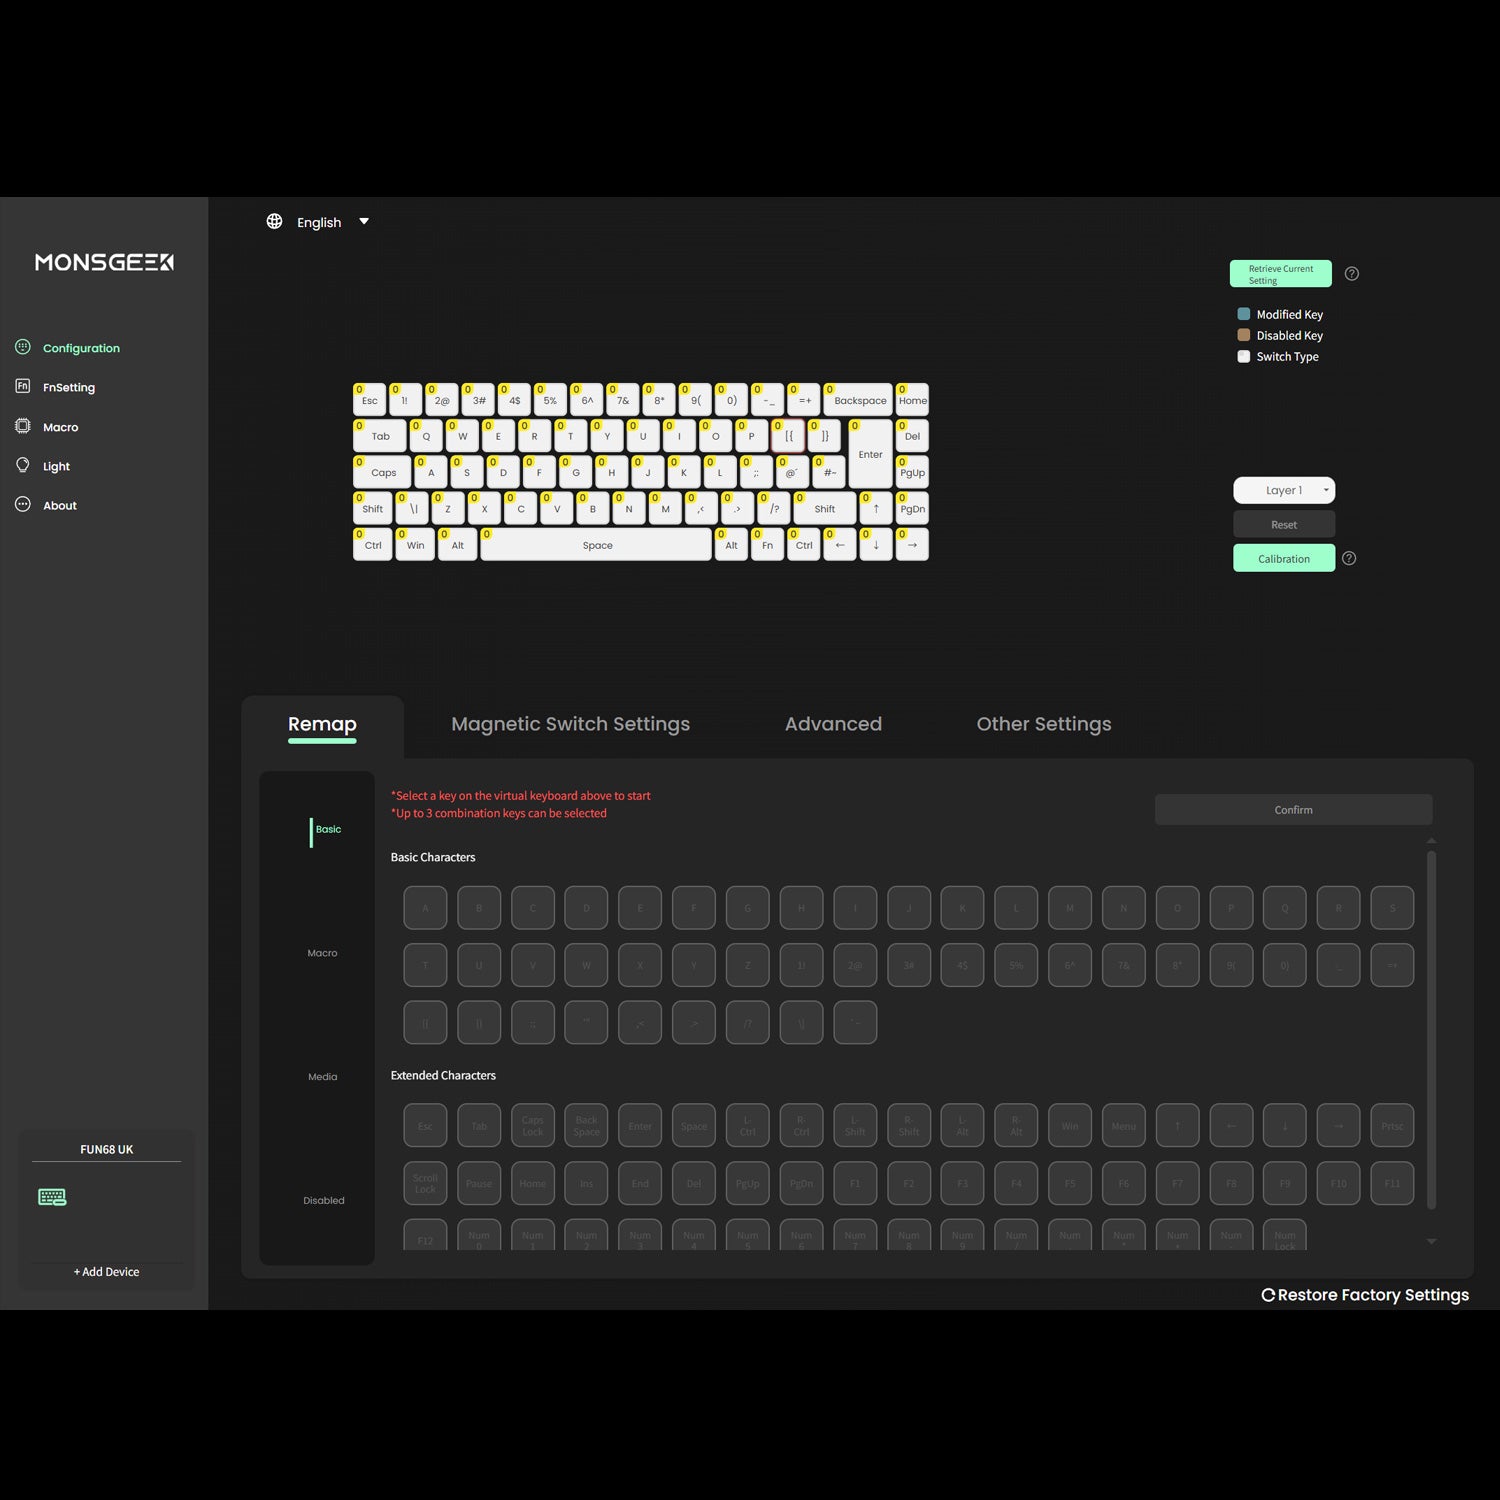Open FnSetting via the Fn icon
Screen dimensions: 1500x1500
point(22,386)
